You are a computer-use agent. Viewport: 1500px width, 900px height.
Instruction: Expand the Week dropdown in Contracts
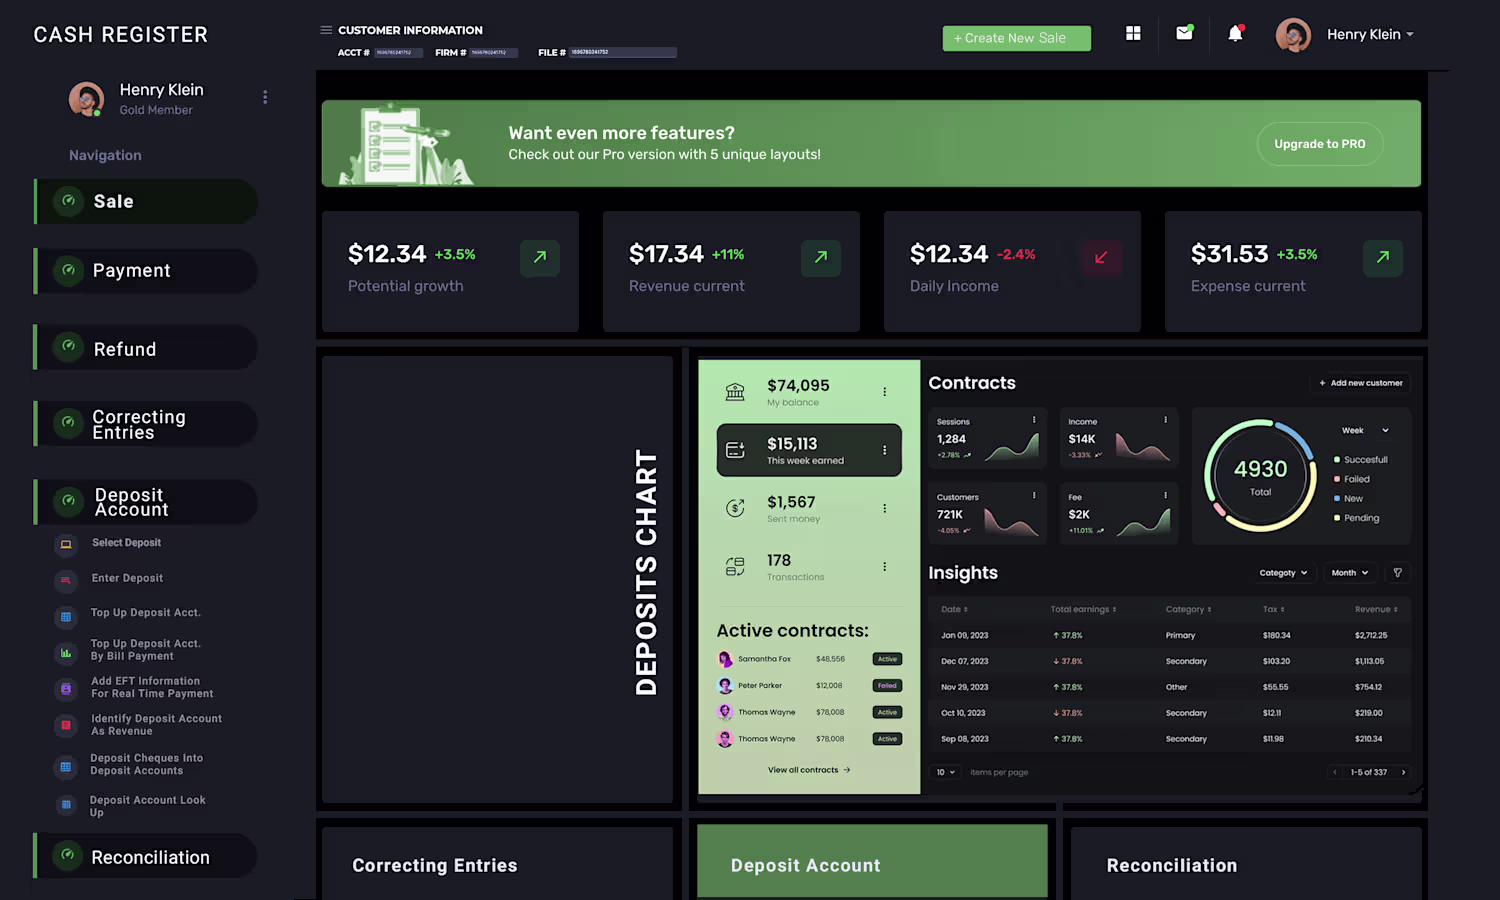[x=1366, y=431]
